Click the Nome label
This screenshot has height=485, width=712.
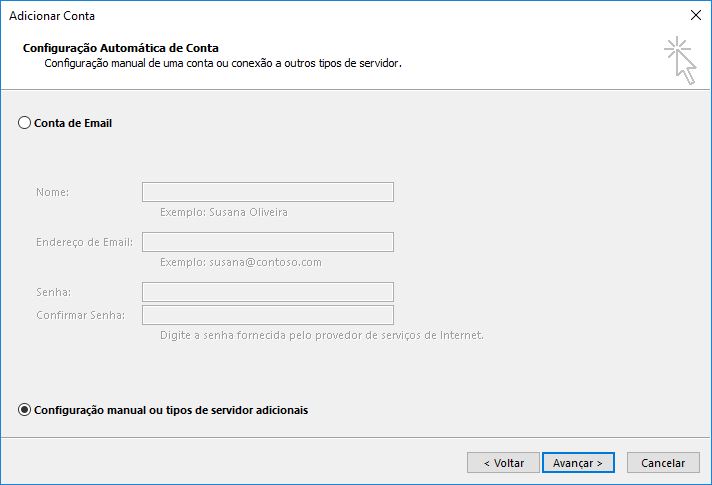[x=52, y=192]
